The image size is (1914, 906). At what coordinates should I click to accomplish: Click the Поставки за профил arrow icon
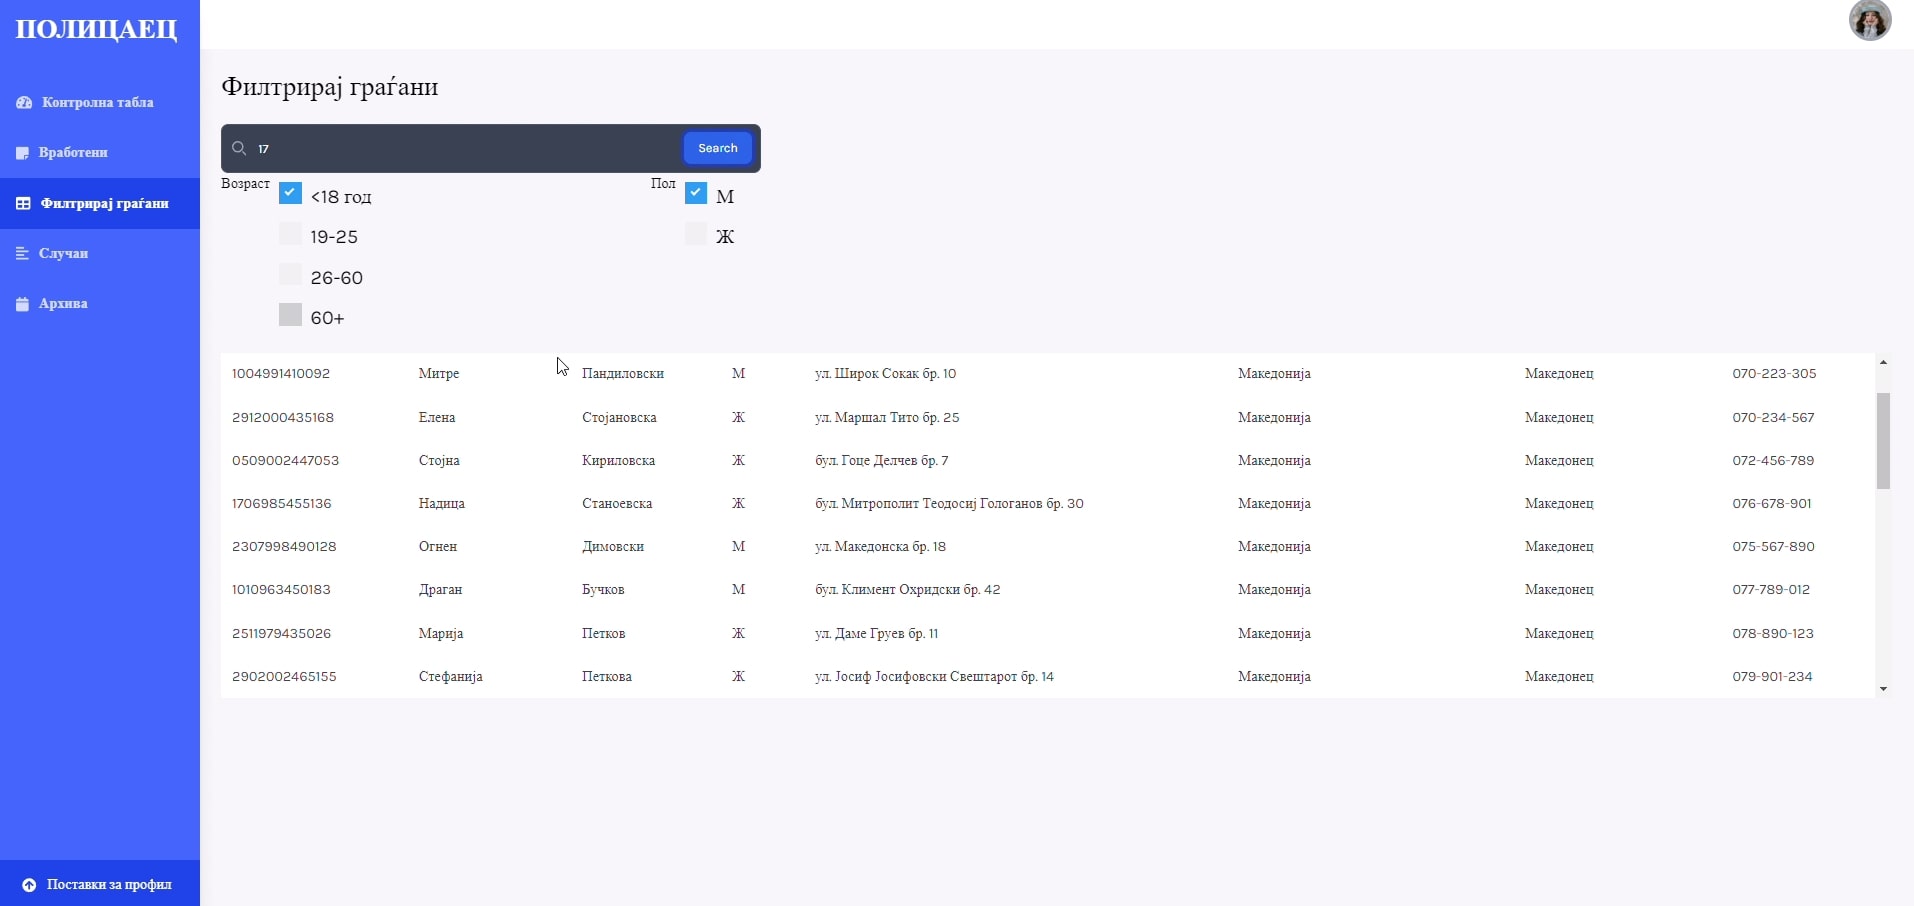pyautogui.click(x=29, y=885)
